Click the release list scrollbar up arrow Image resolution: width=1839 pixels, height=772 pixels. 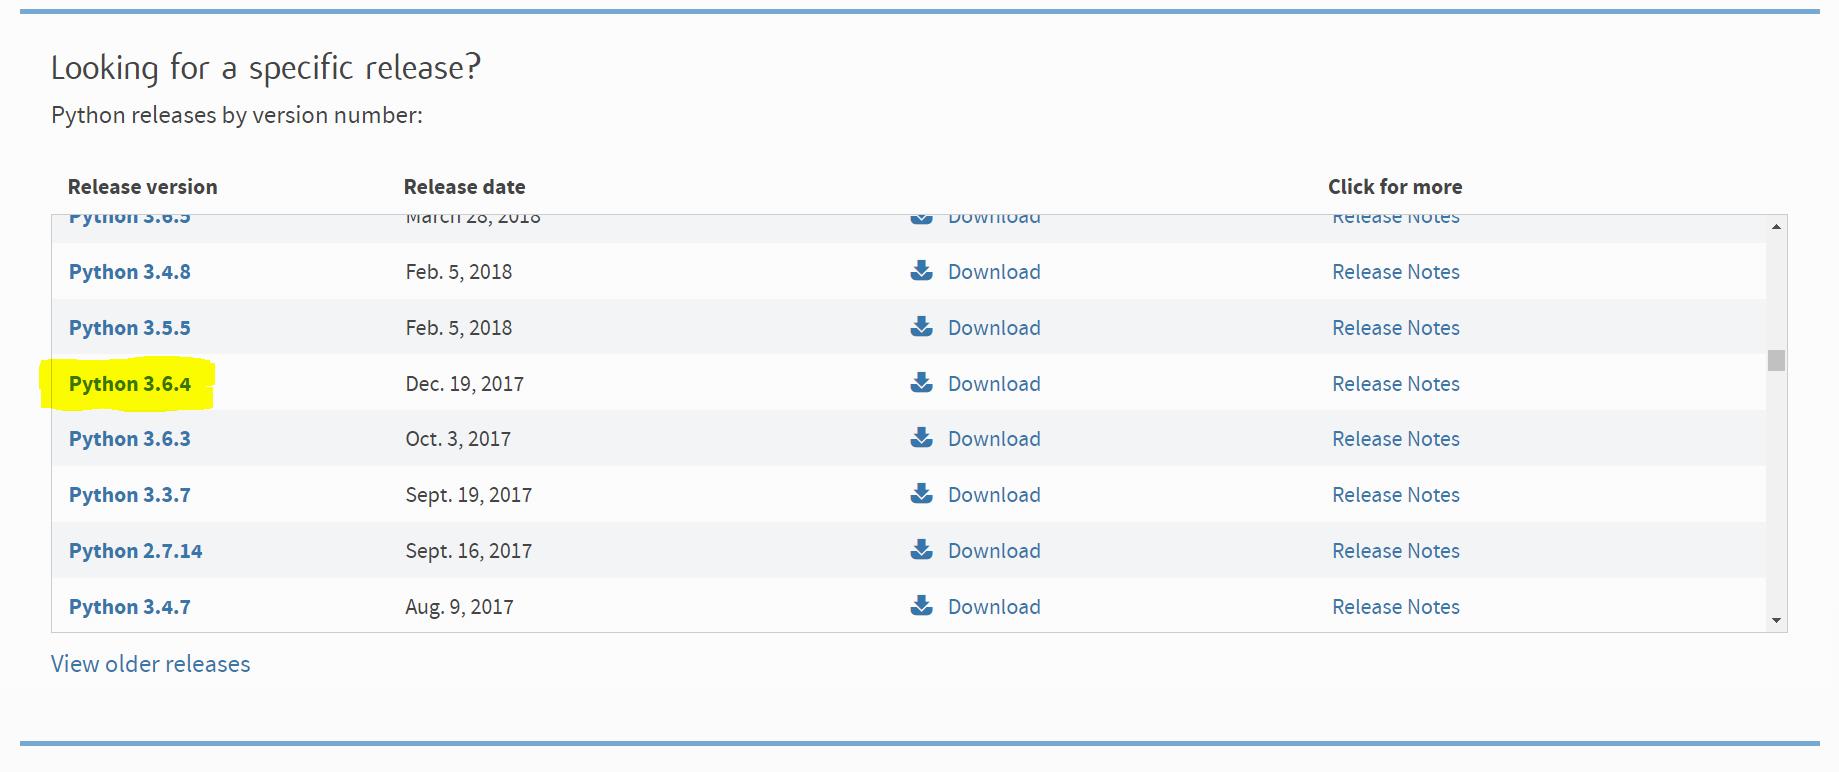(1776, 227)
